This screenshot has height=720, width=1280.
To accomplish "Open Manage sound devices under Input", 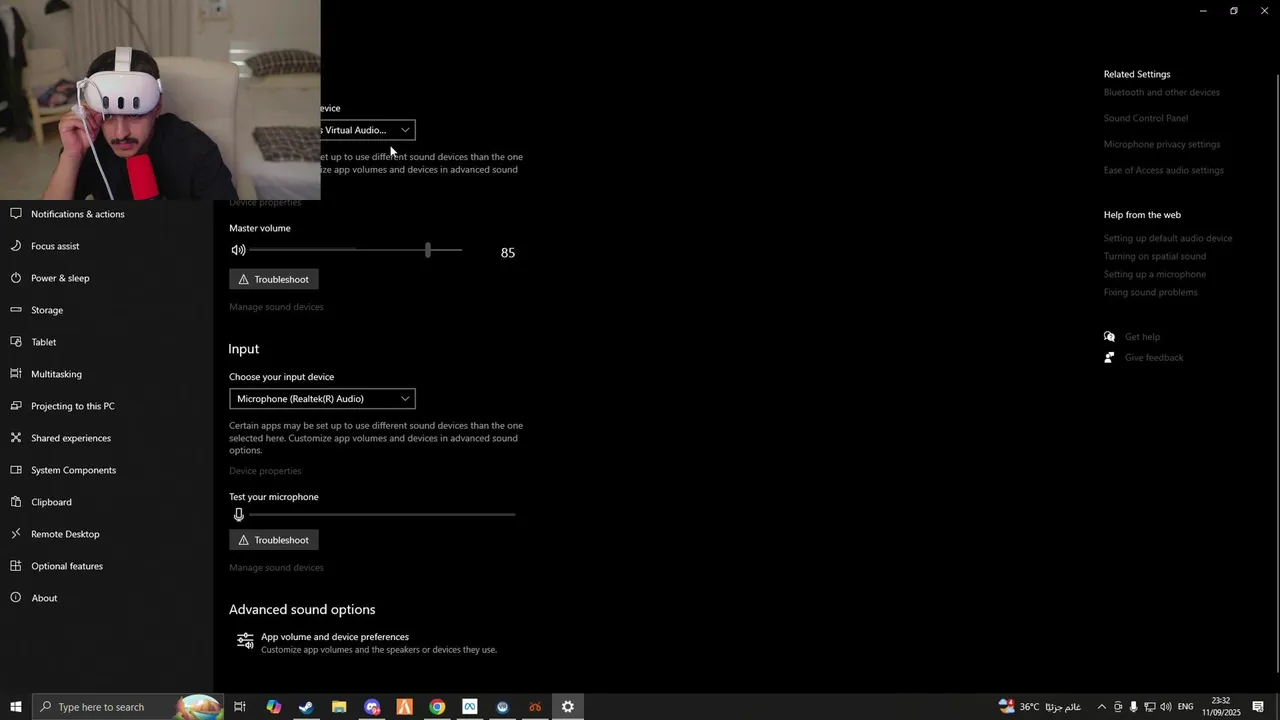I will (x=276, y=568).
